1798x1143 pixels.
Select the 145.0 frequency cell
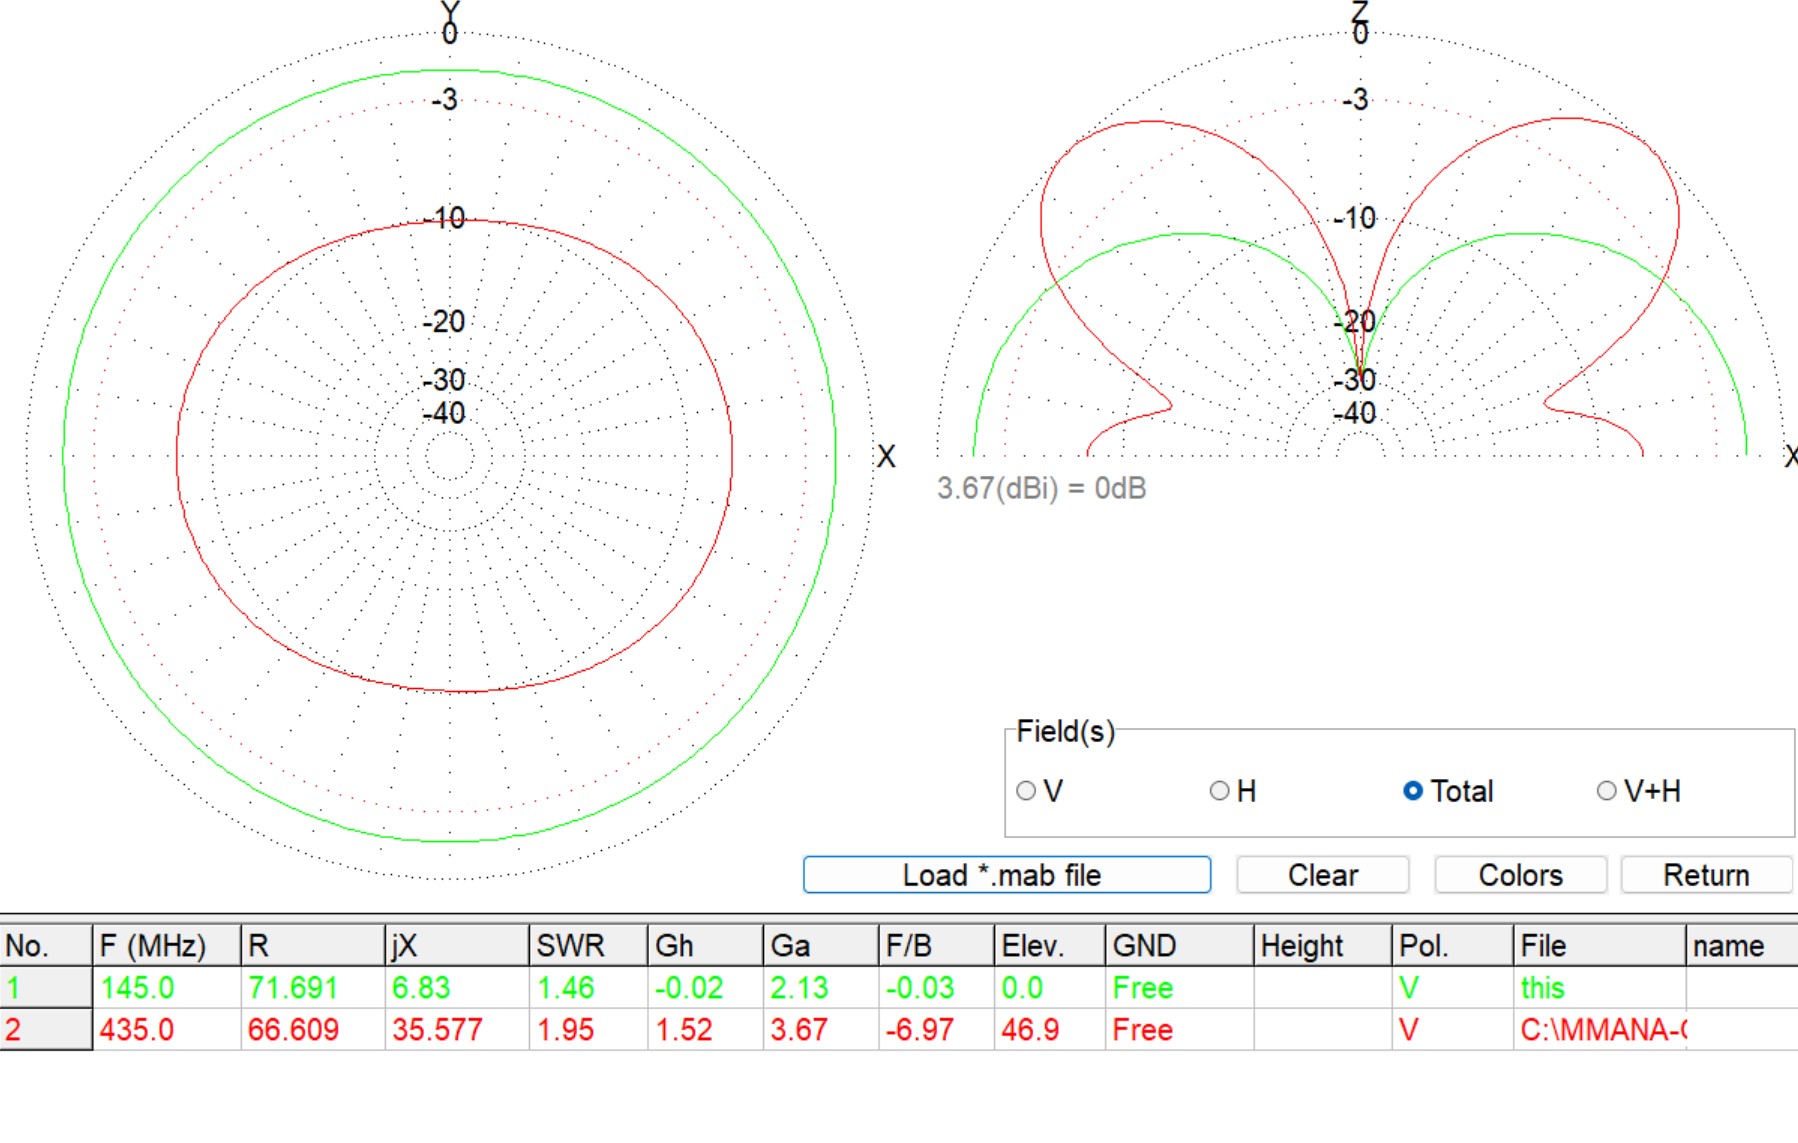tap(167, 988)
